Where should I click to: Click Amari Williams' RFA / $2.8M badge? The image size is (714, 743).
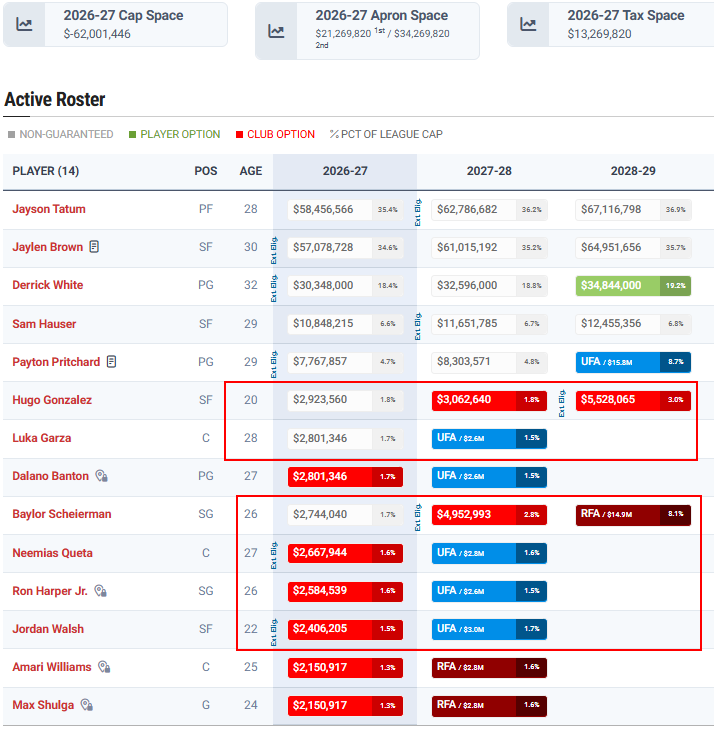pos(489,667)
